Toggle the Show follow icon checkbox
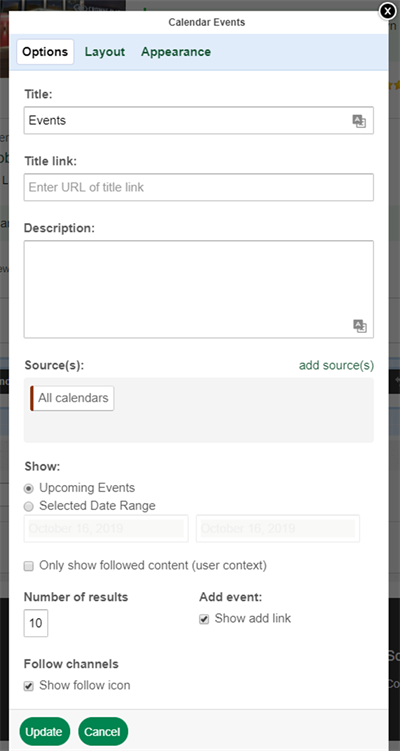Image resolution: width=400 pixels, height=751 pixels. click(x=29, y=686)
